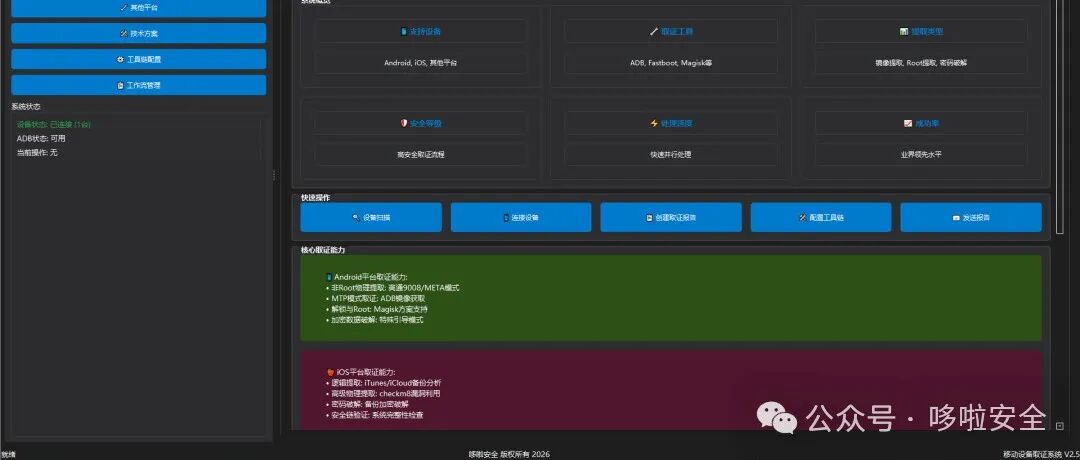Screen dimensions: 1080x460
Task: Click the phone icon on 连接设备
Action: (506, 218)
